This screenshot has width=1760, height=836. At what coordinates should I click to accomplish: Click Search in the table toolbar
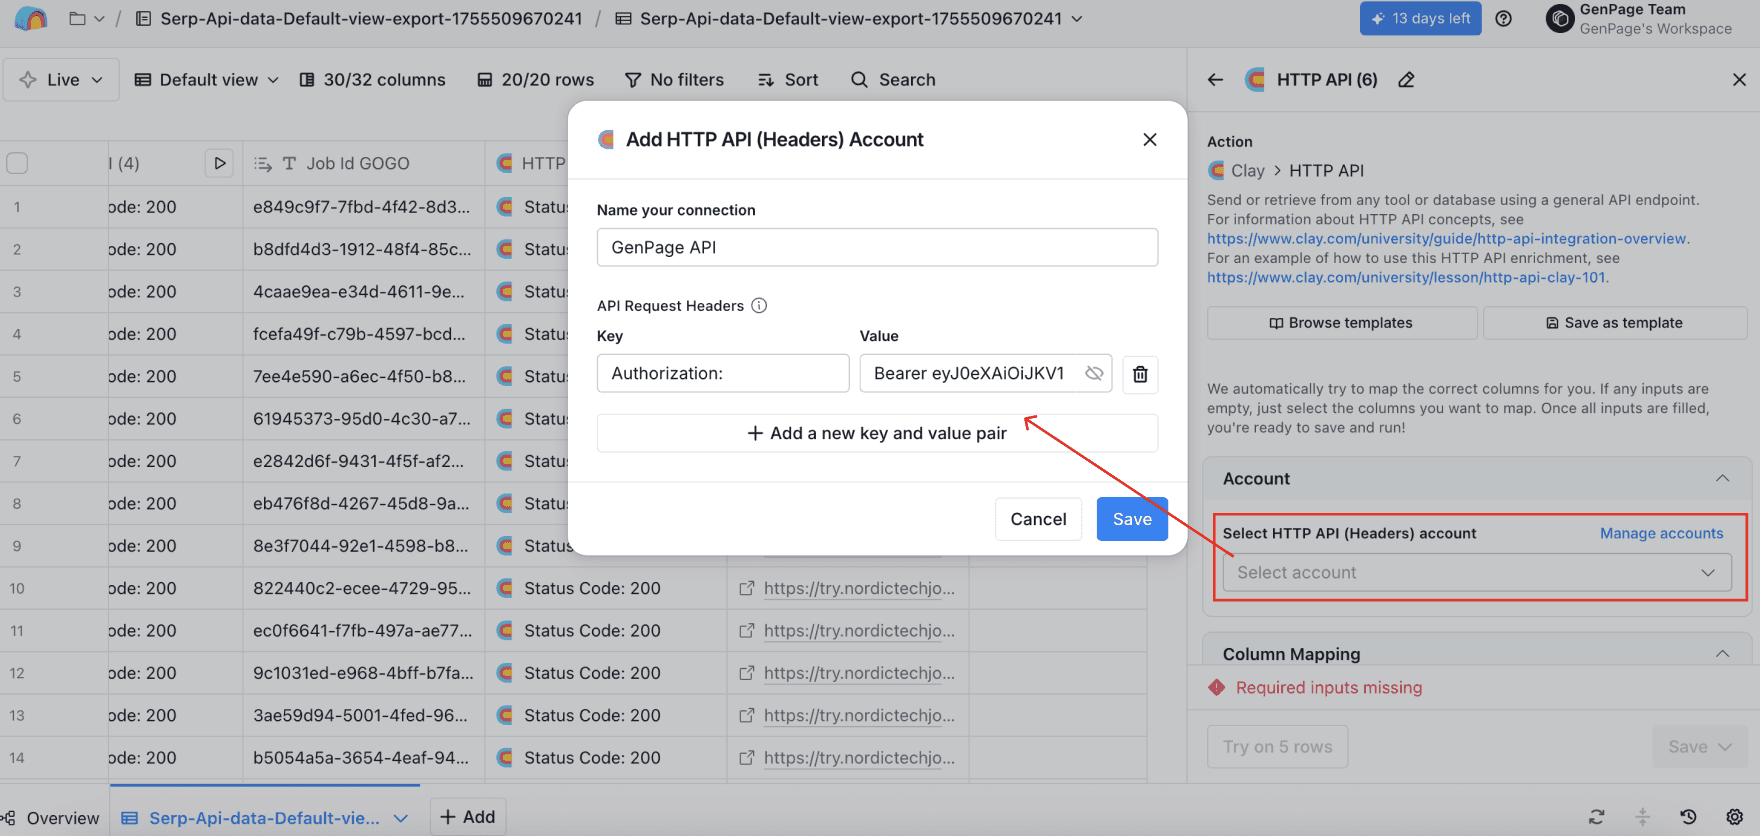[x=893, y=79]
